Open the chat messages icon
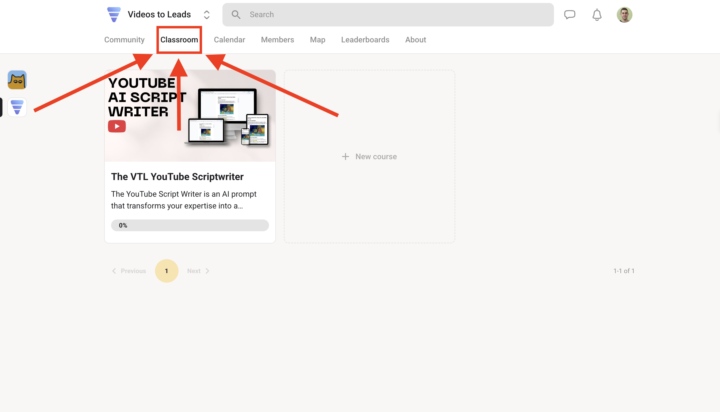 tap(570, 15)
